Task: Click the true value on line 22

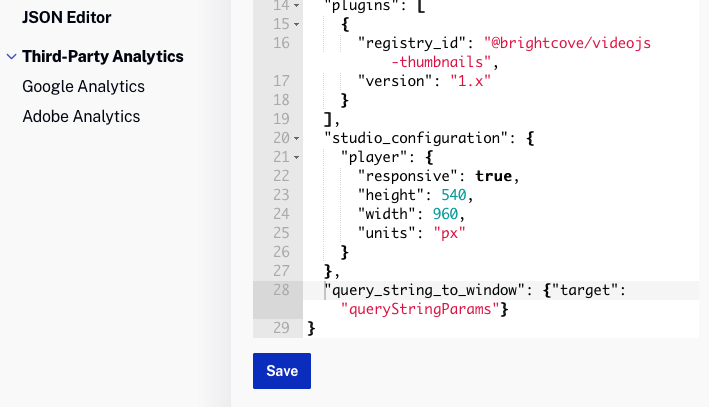Action: [493, 176]
